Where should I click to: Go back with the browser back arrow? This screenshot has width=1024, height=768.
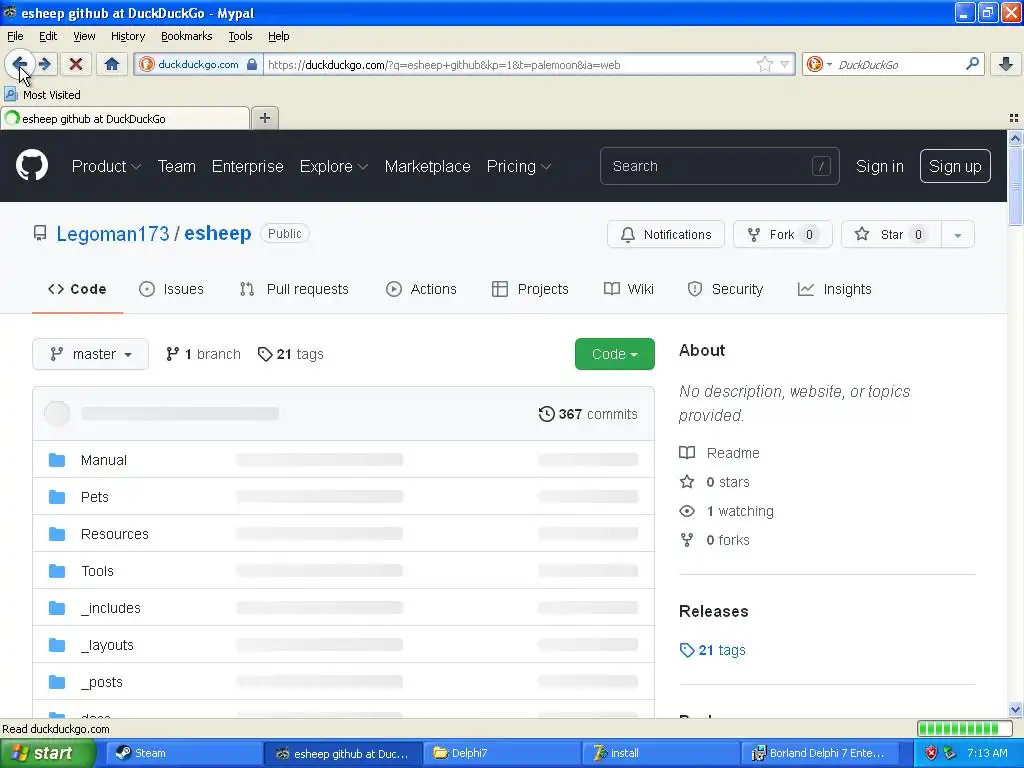click(19, 64)
